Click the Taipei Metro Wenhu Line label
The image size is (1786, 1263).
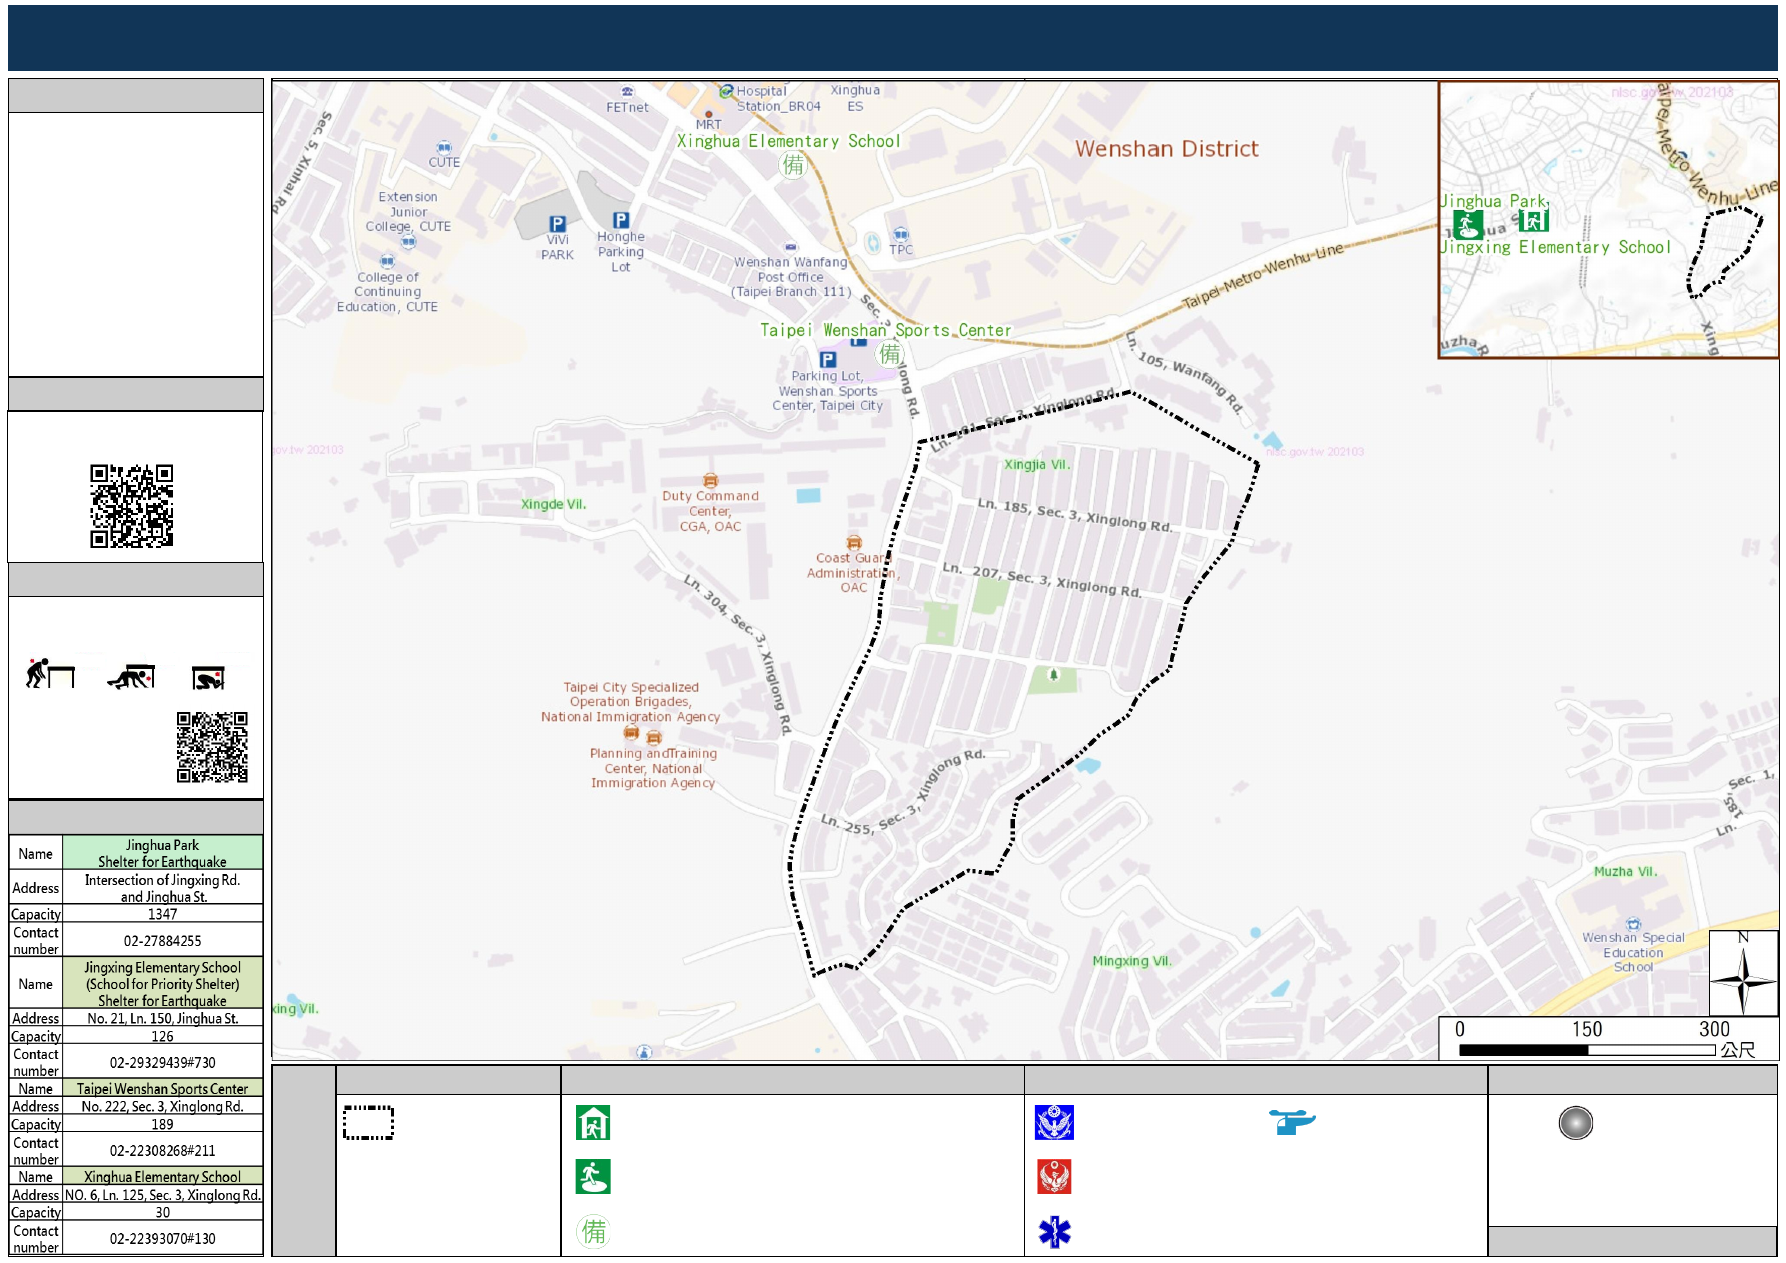click(x=1263, y=275)
